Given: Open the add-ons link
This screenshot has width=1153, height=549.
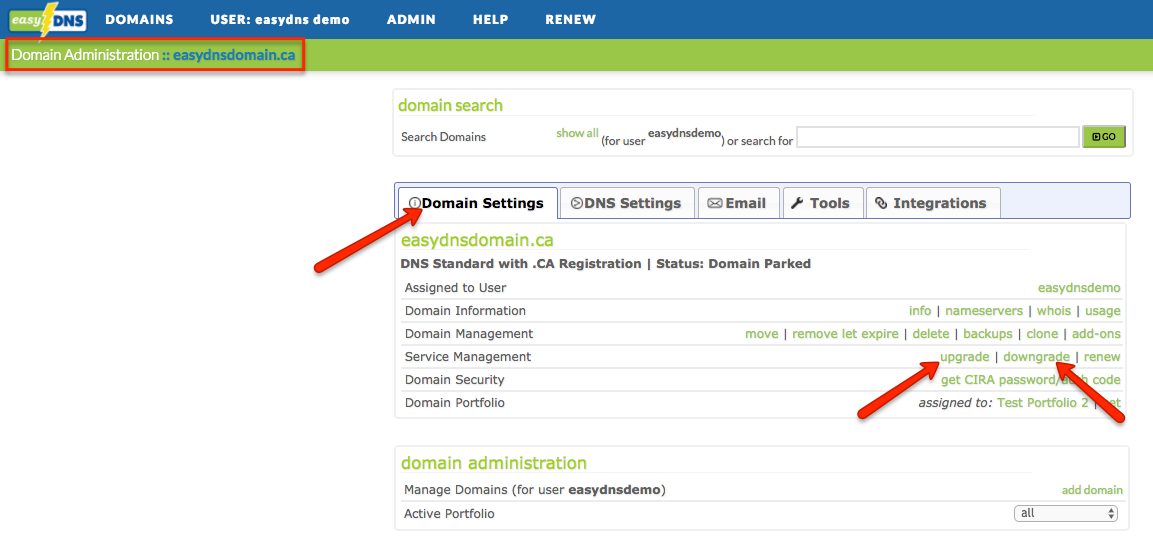Looking at the screenshot, I should tap(1096, 334).
